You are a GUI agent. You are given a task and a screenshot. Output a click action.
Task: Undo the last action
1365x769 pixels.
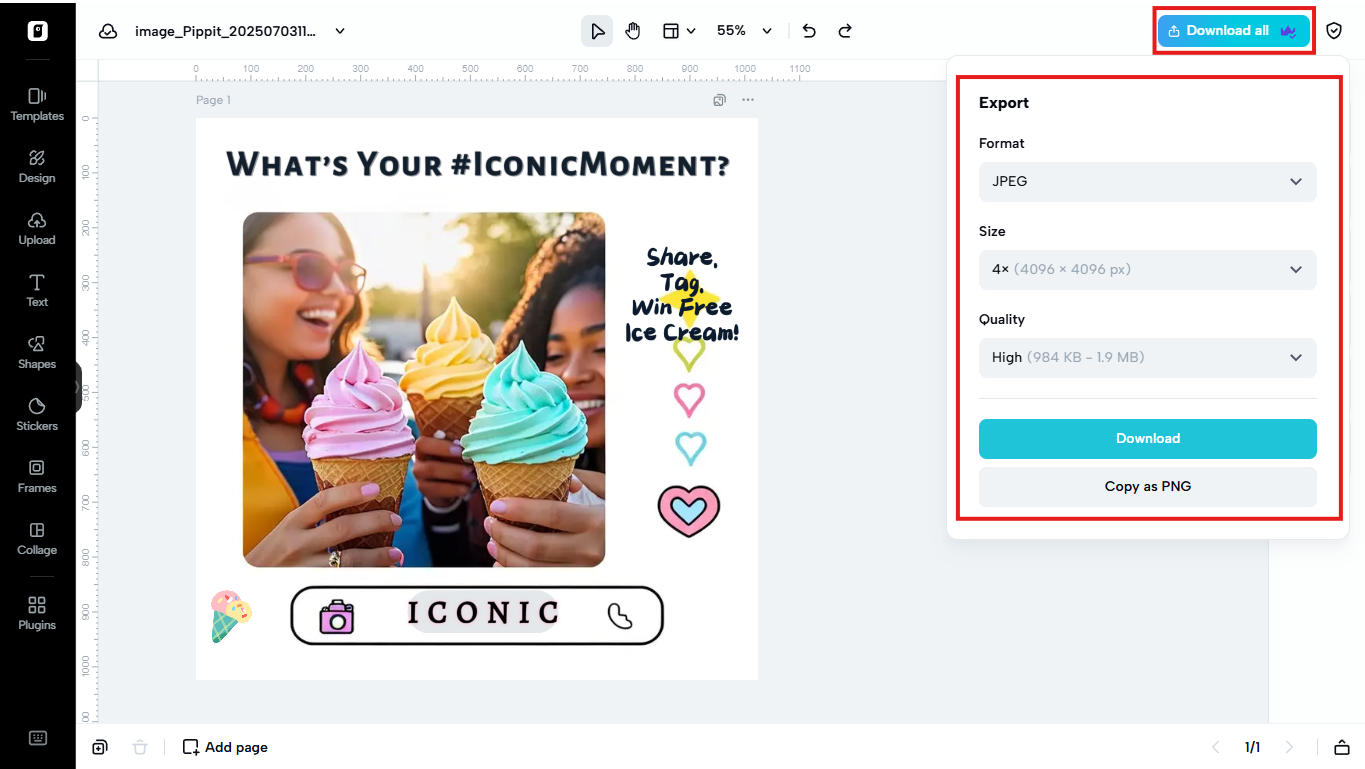[809, 31]
